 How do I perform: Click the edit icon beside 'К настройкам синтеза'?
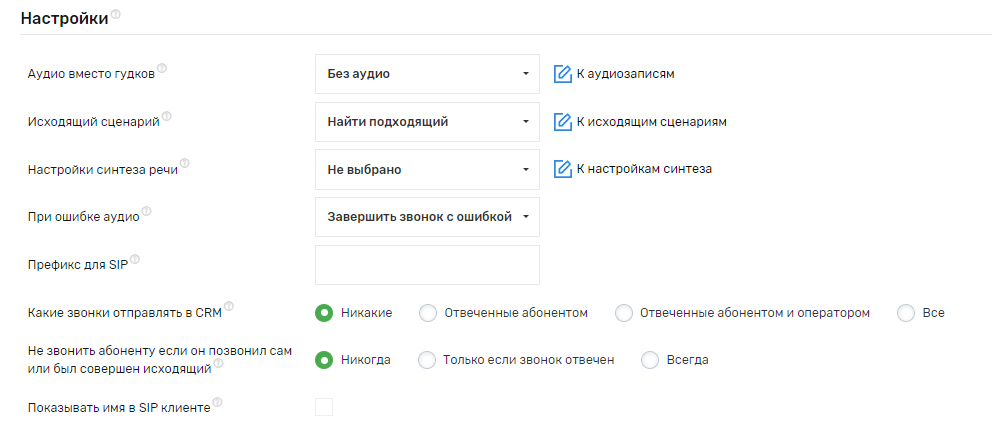click(x=563, y=169)
